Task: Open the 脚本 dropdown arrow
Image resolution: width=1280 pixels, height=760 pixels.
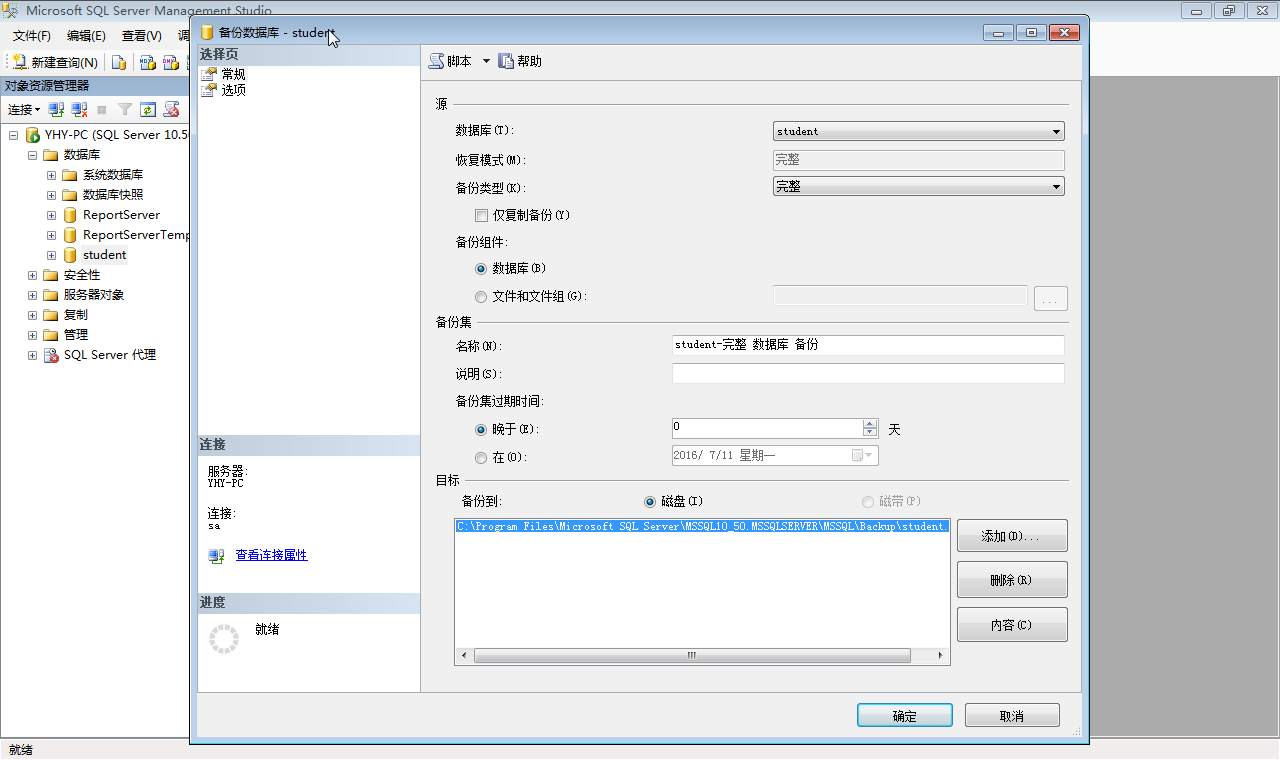Action: [486, 61]
